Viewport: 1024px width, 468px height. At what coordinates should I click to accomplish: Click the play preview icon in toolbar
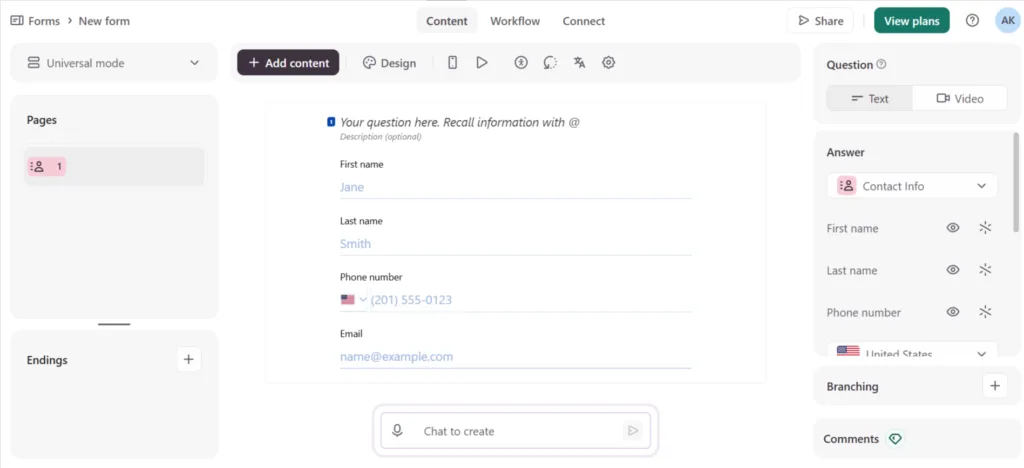point(482,63)
